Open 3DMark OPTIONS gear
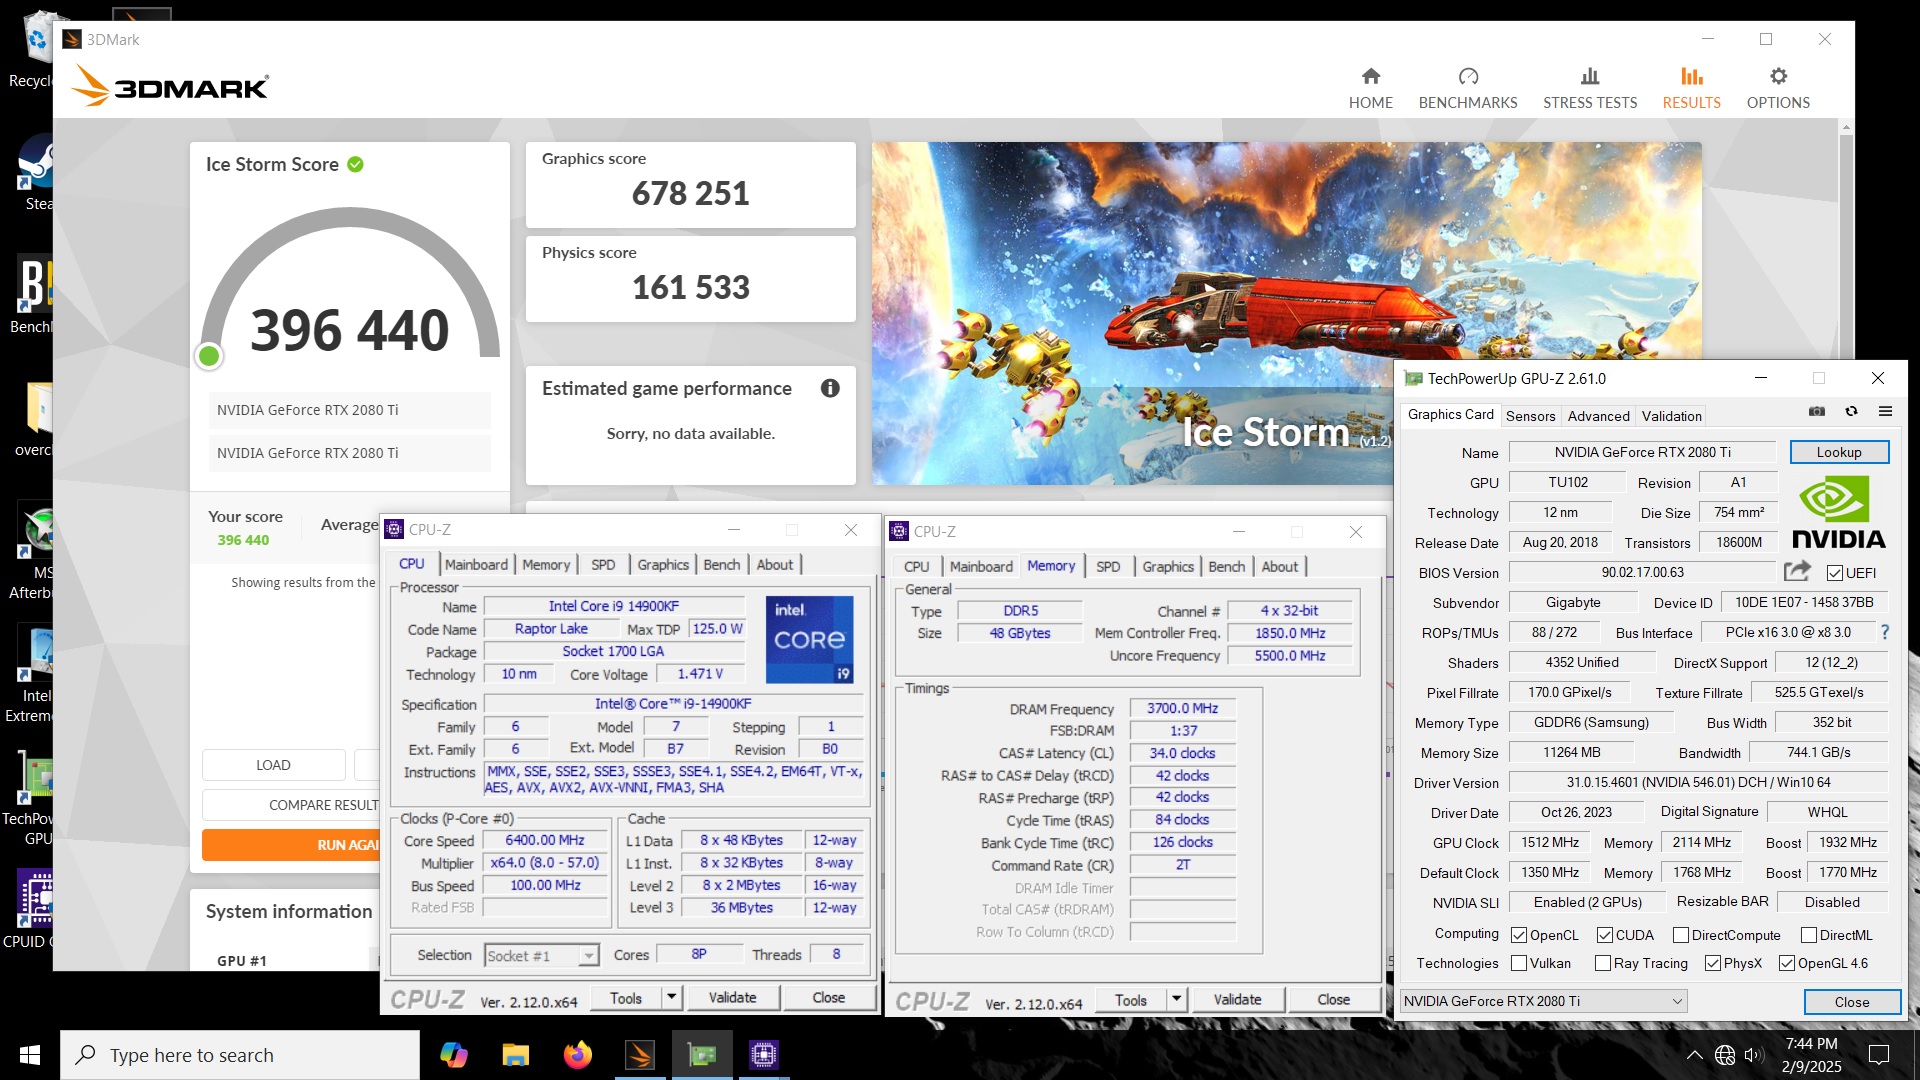 coord(1778,88)
